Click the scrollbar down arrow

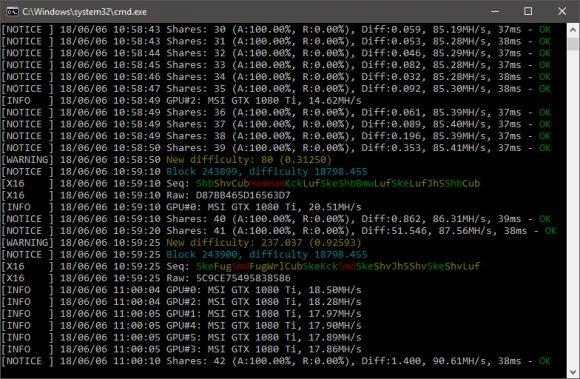pos(573,372)
